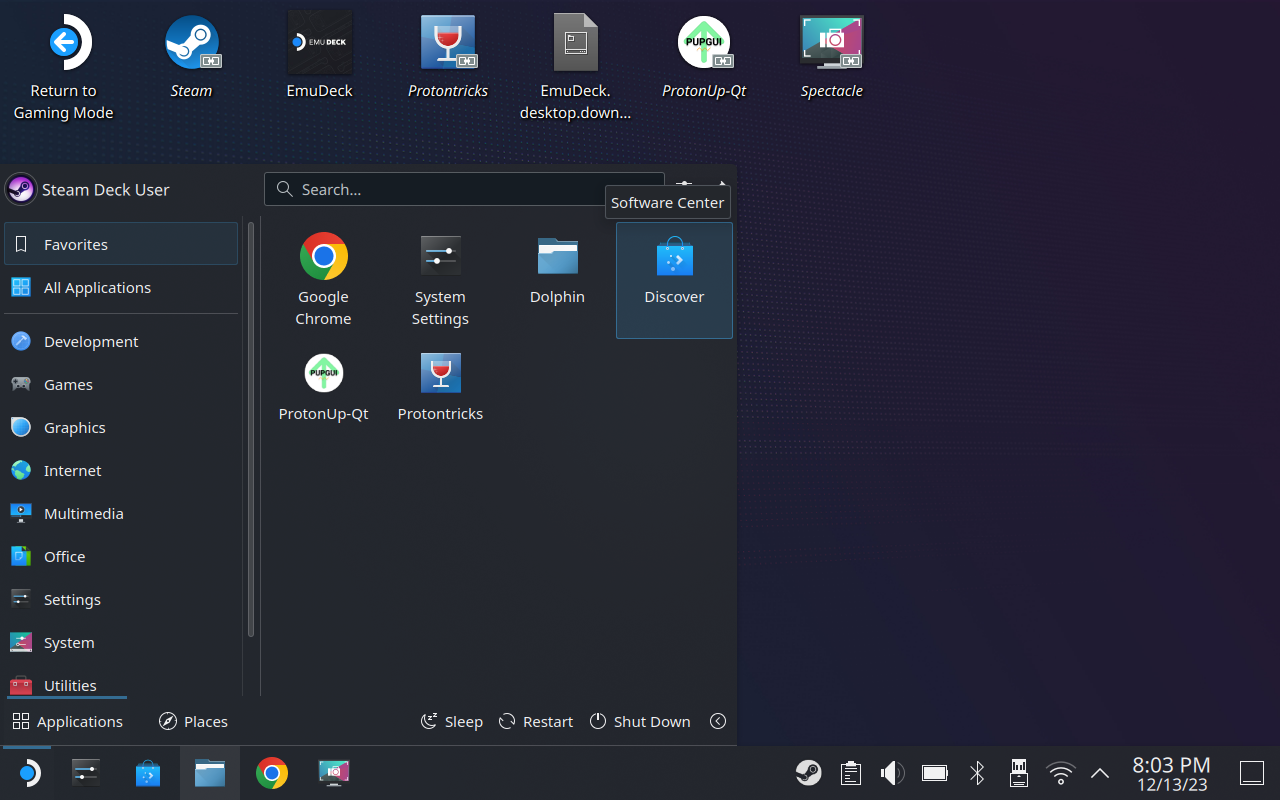Open Google Chrome from the taskbar
Image resolution: width=1280 pixels, height=800 pixels.
(272, 773)
